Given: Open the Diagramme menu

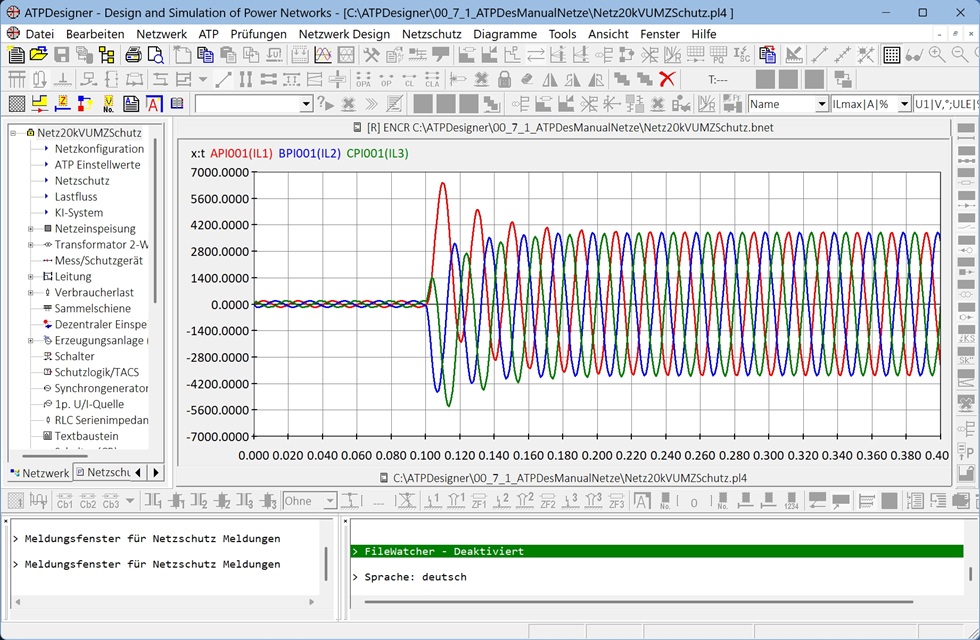Looking at the screenshot, I should tap(504, 33).
